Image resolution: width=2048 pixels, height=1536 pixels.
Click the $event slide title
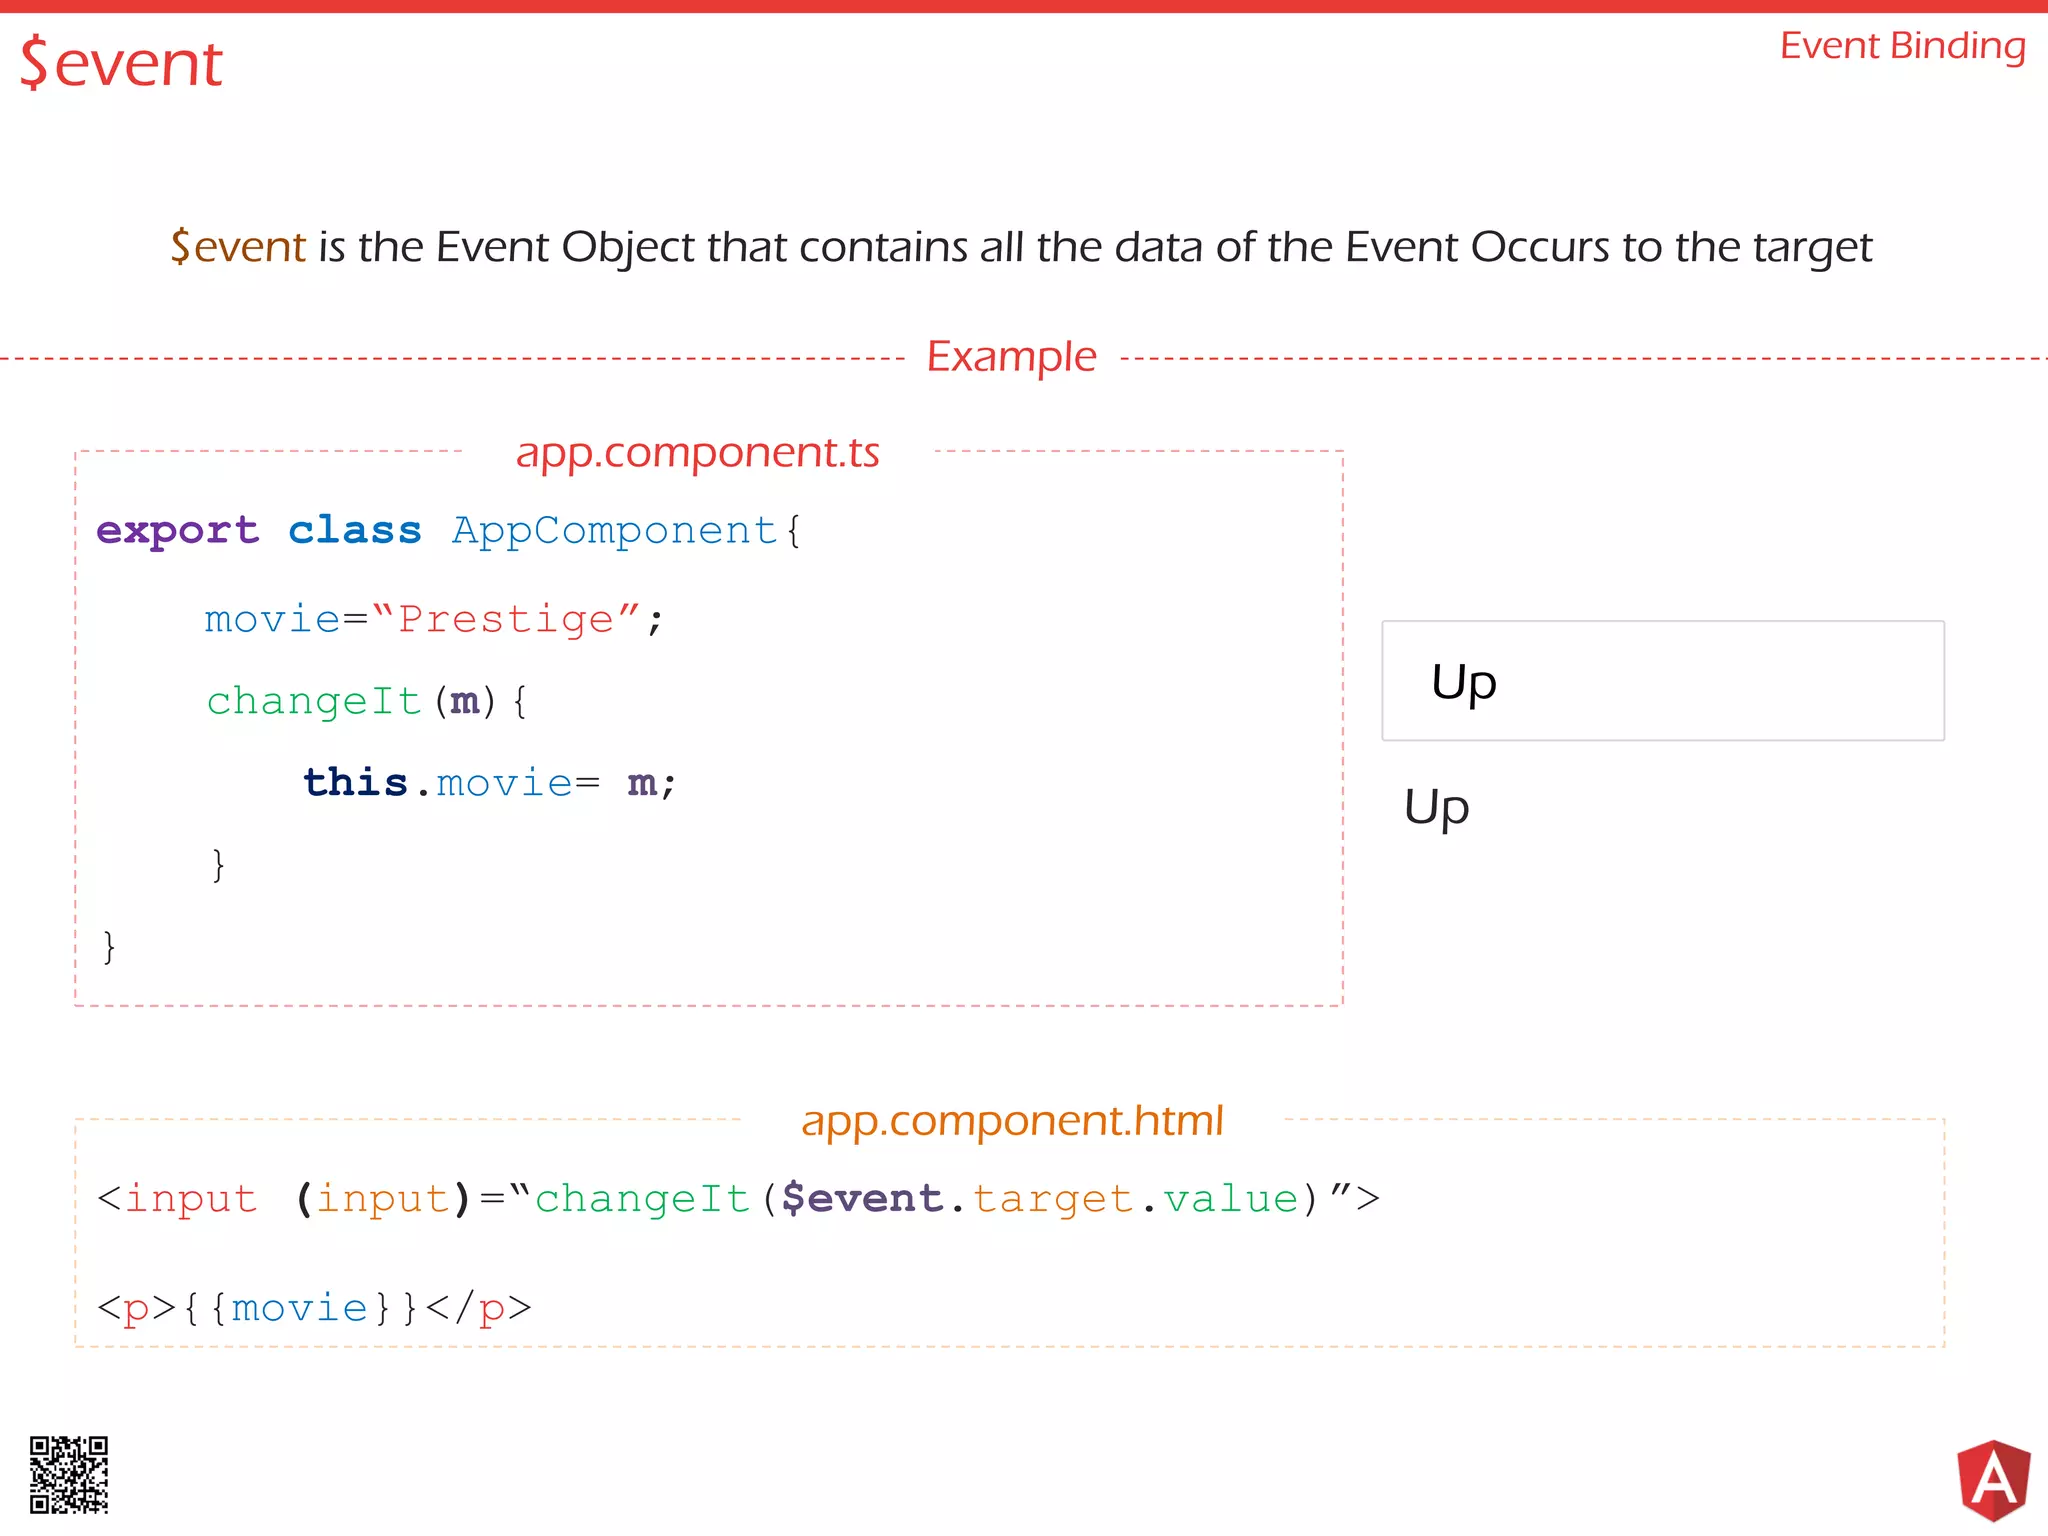(x=121, y=63)
